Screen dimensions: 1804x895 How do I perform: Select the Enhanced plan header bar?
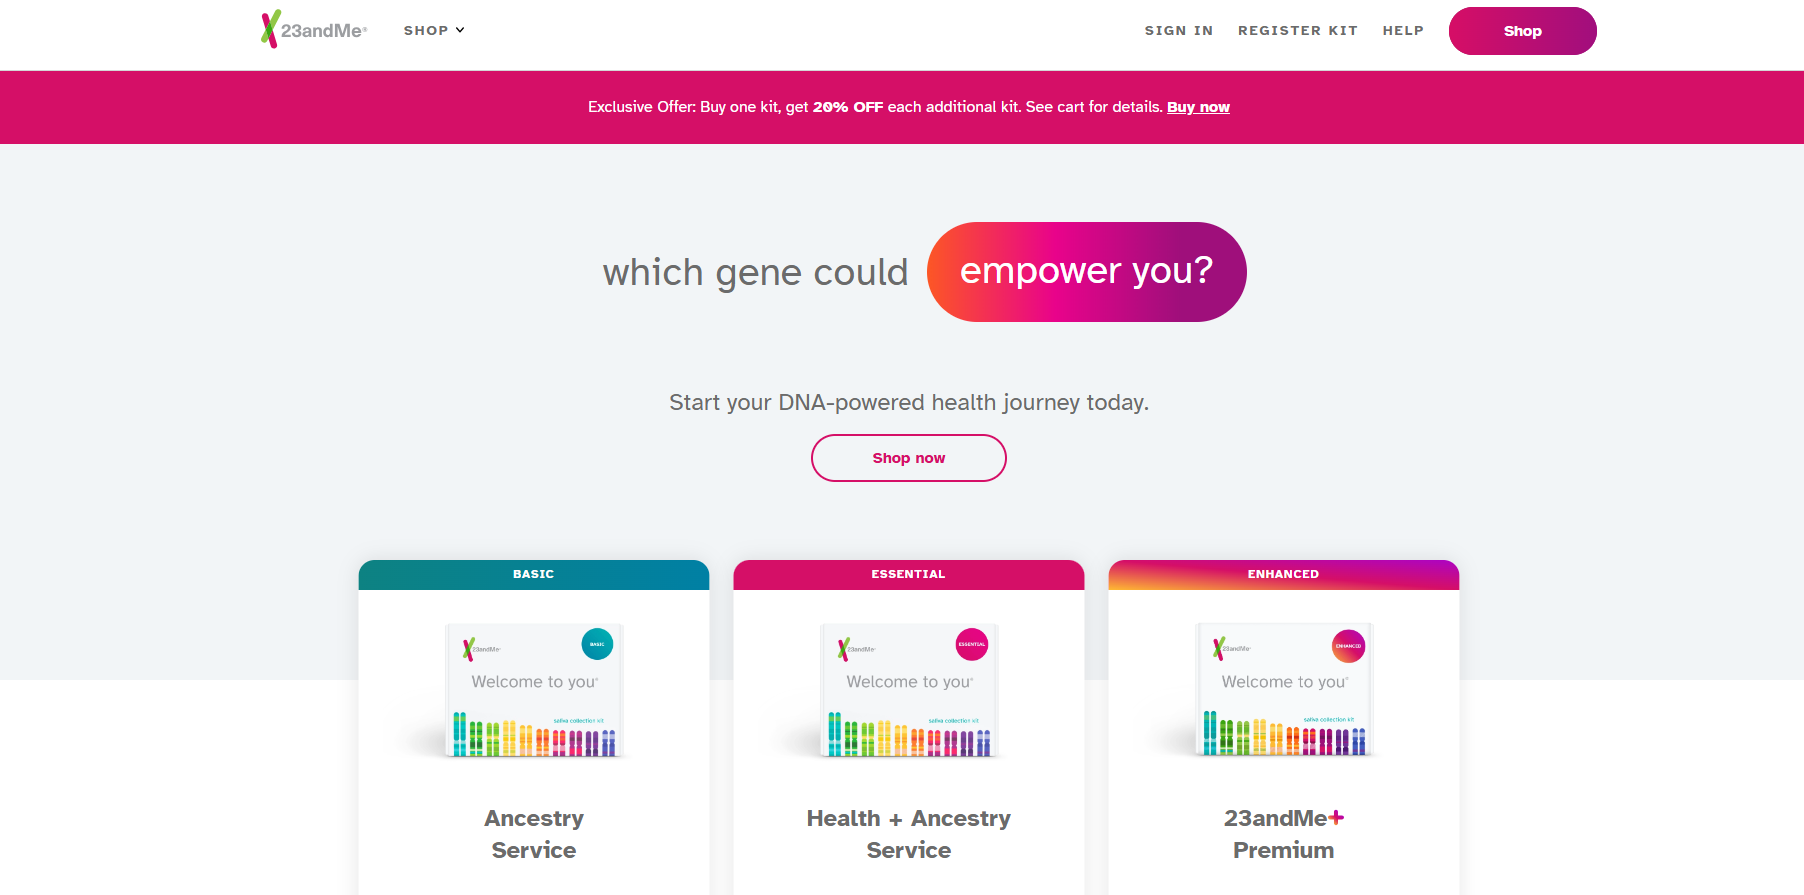1283,575
